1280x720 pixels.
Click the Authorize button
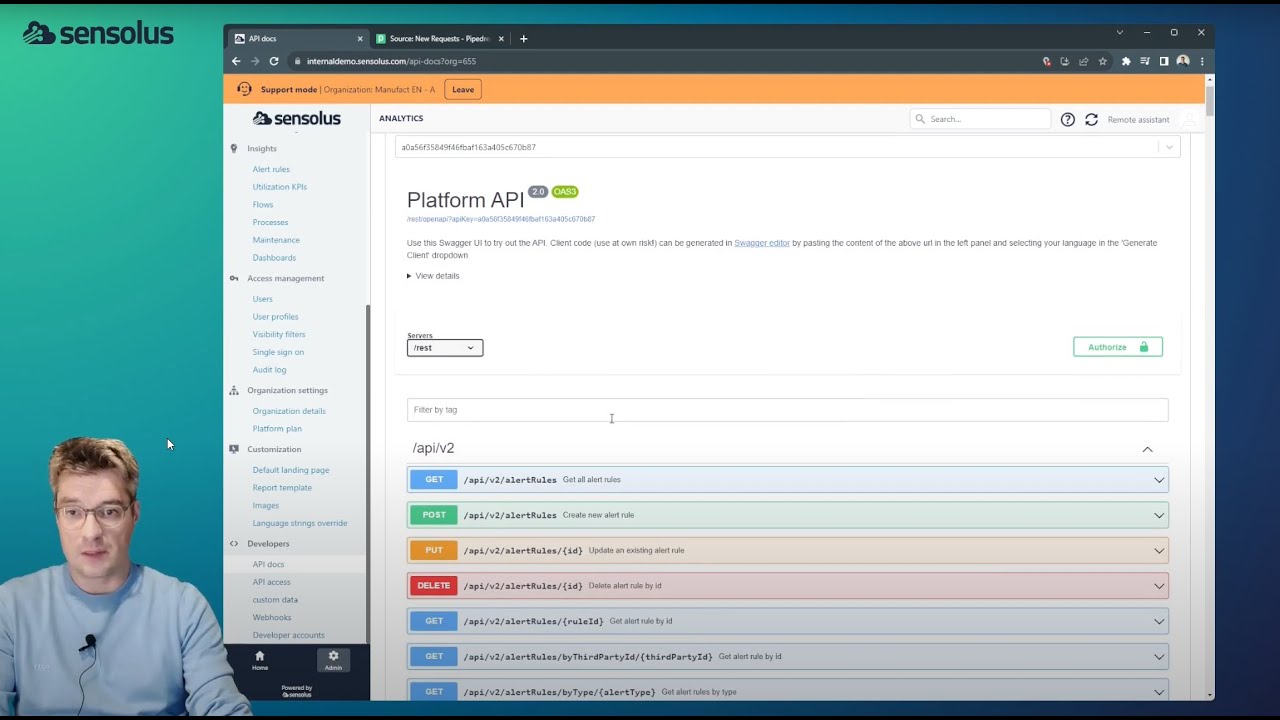pos(1118,347)
